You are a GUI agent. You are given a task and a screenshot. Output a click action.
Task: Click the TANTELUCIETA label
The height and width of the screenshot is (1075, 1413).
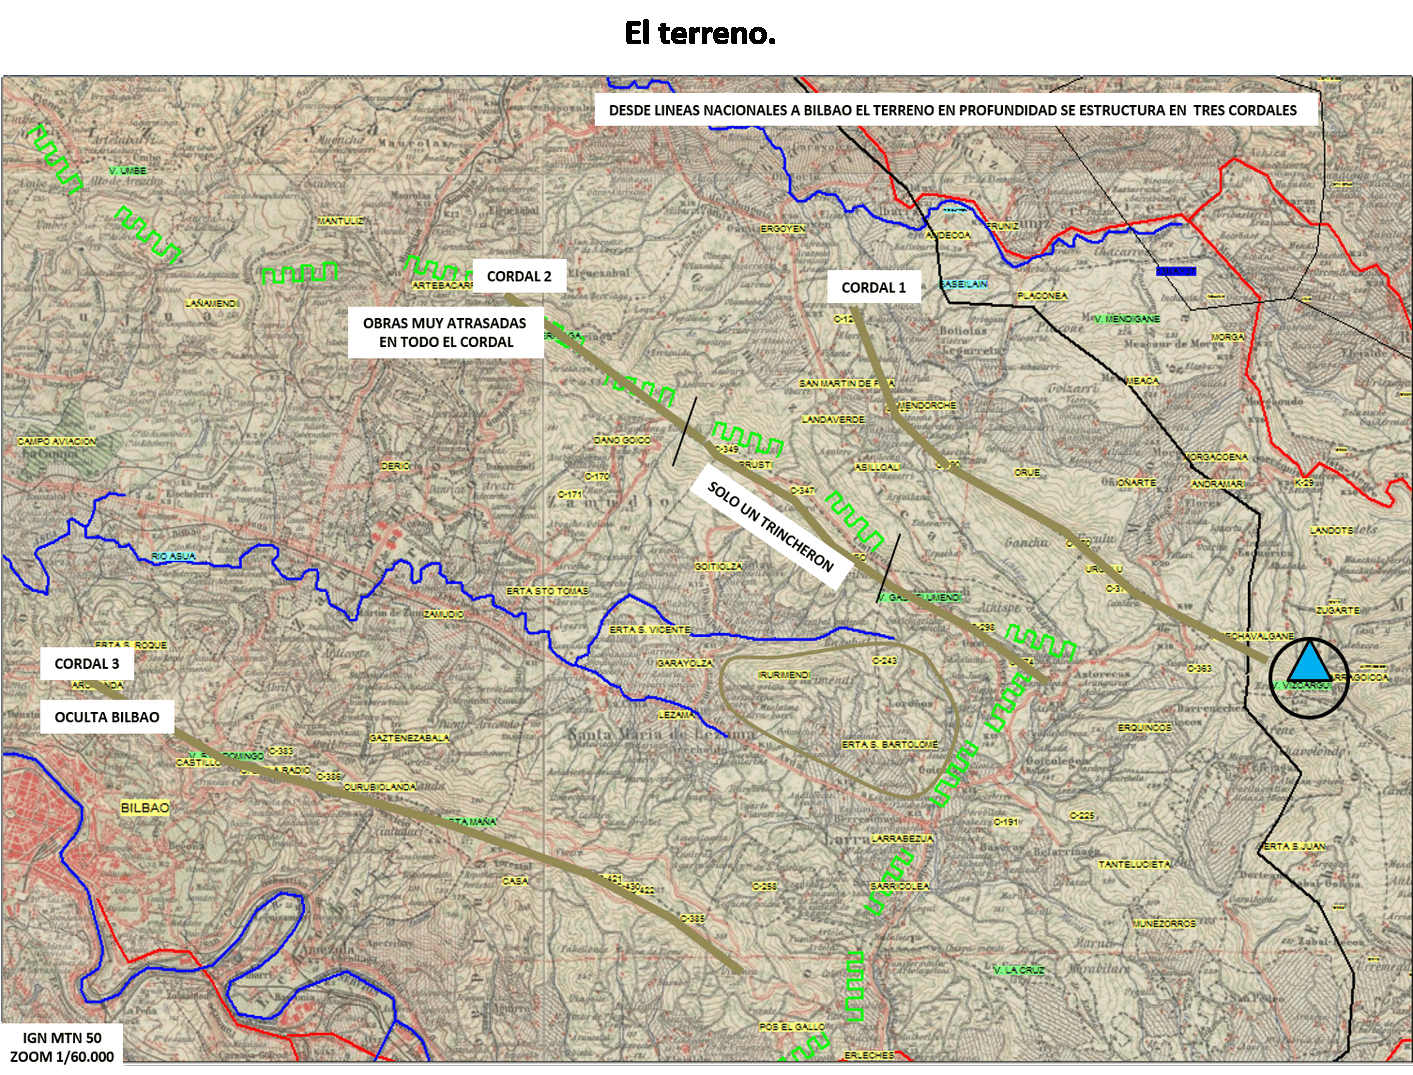click(x=1134, y=864)
